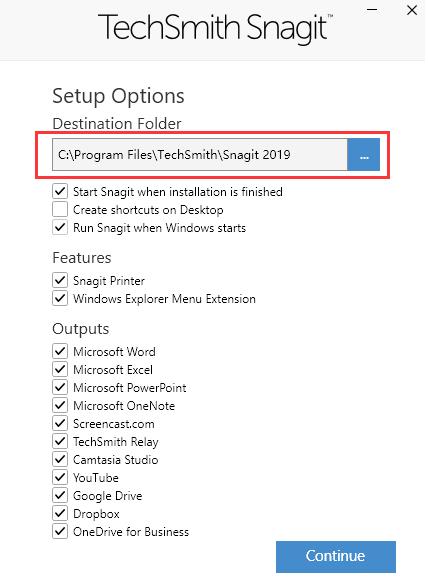Deselect Microsoft PowerPoint output
Viewport: 428px width, 582px height.
coord(60,387)
